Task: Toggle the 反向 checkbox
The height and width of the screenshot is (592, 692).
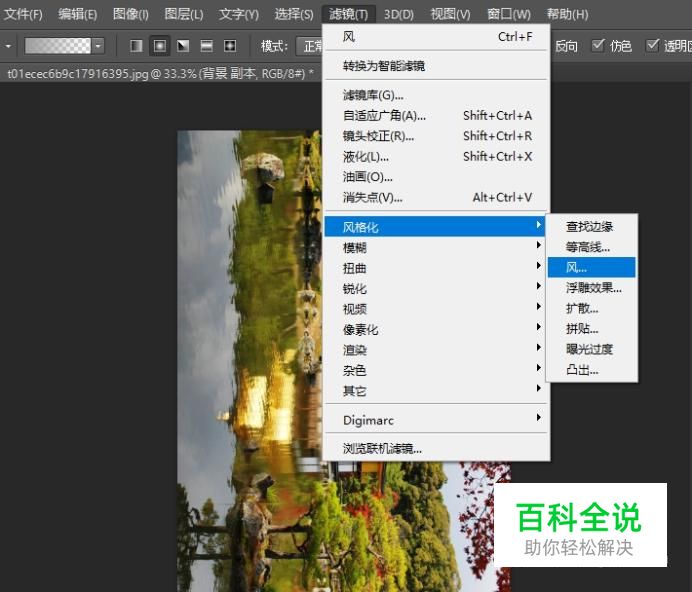Action: click(x=566, y=45)
